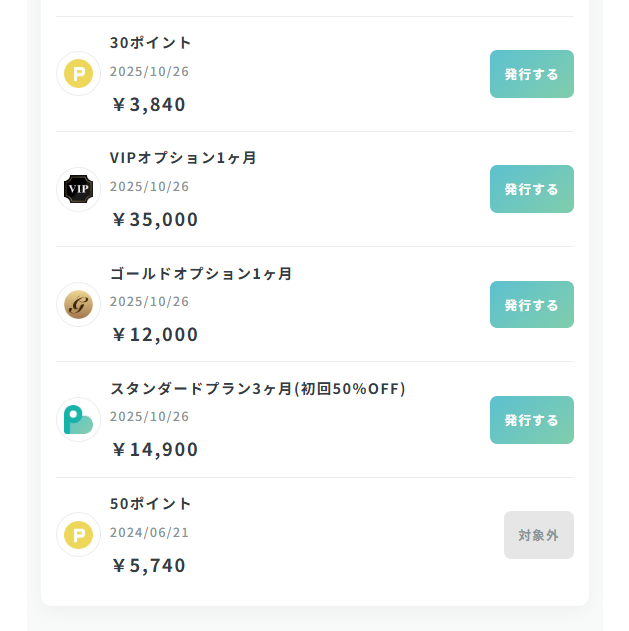Hit 発行する for スタンダードプラン3ヶ月
The image size is (629, 631).
tap(531, 420)
